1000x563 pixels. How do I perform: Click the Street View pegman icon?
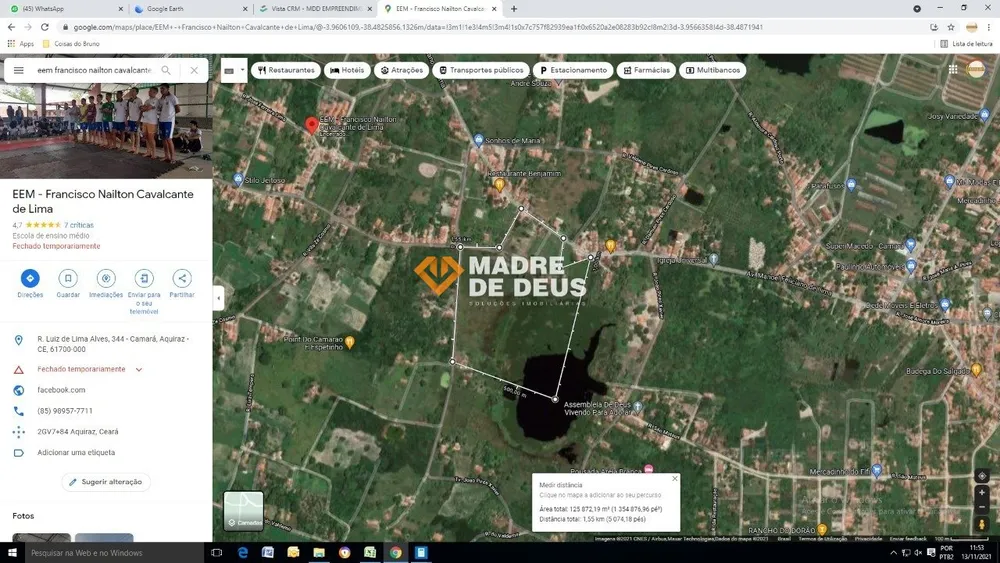coord(982,524)
